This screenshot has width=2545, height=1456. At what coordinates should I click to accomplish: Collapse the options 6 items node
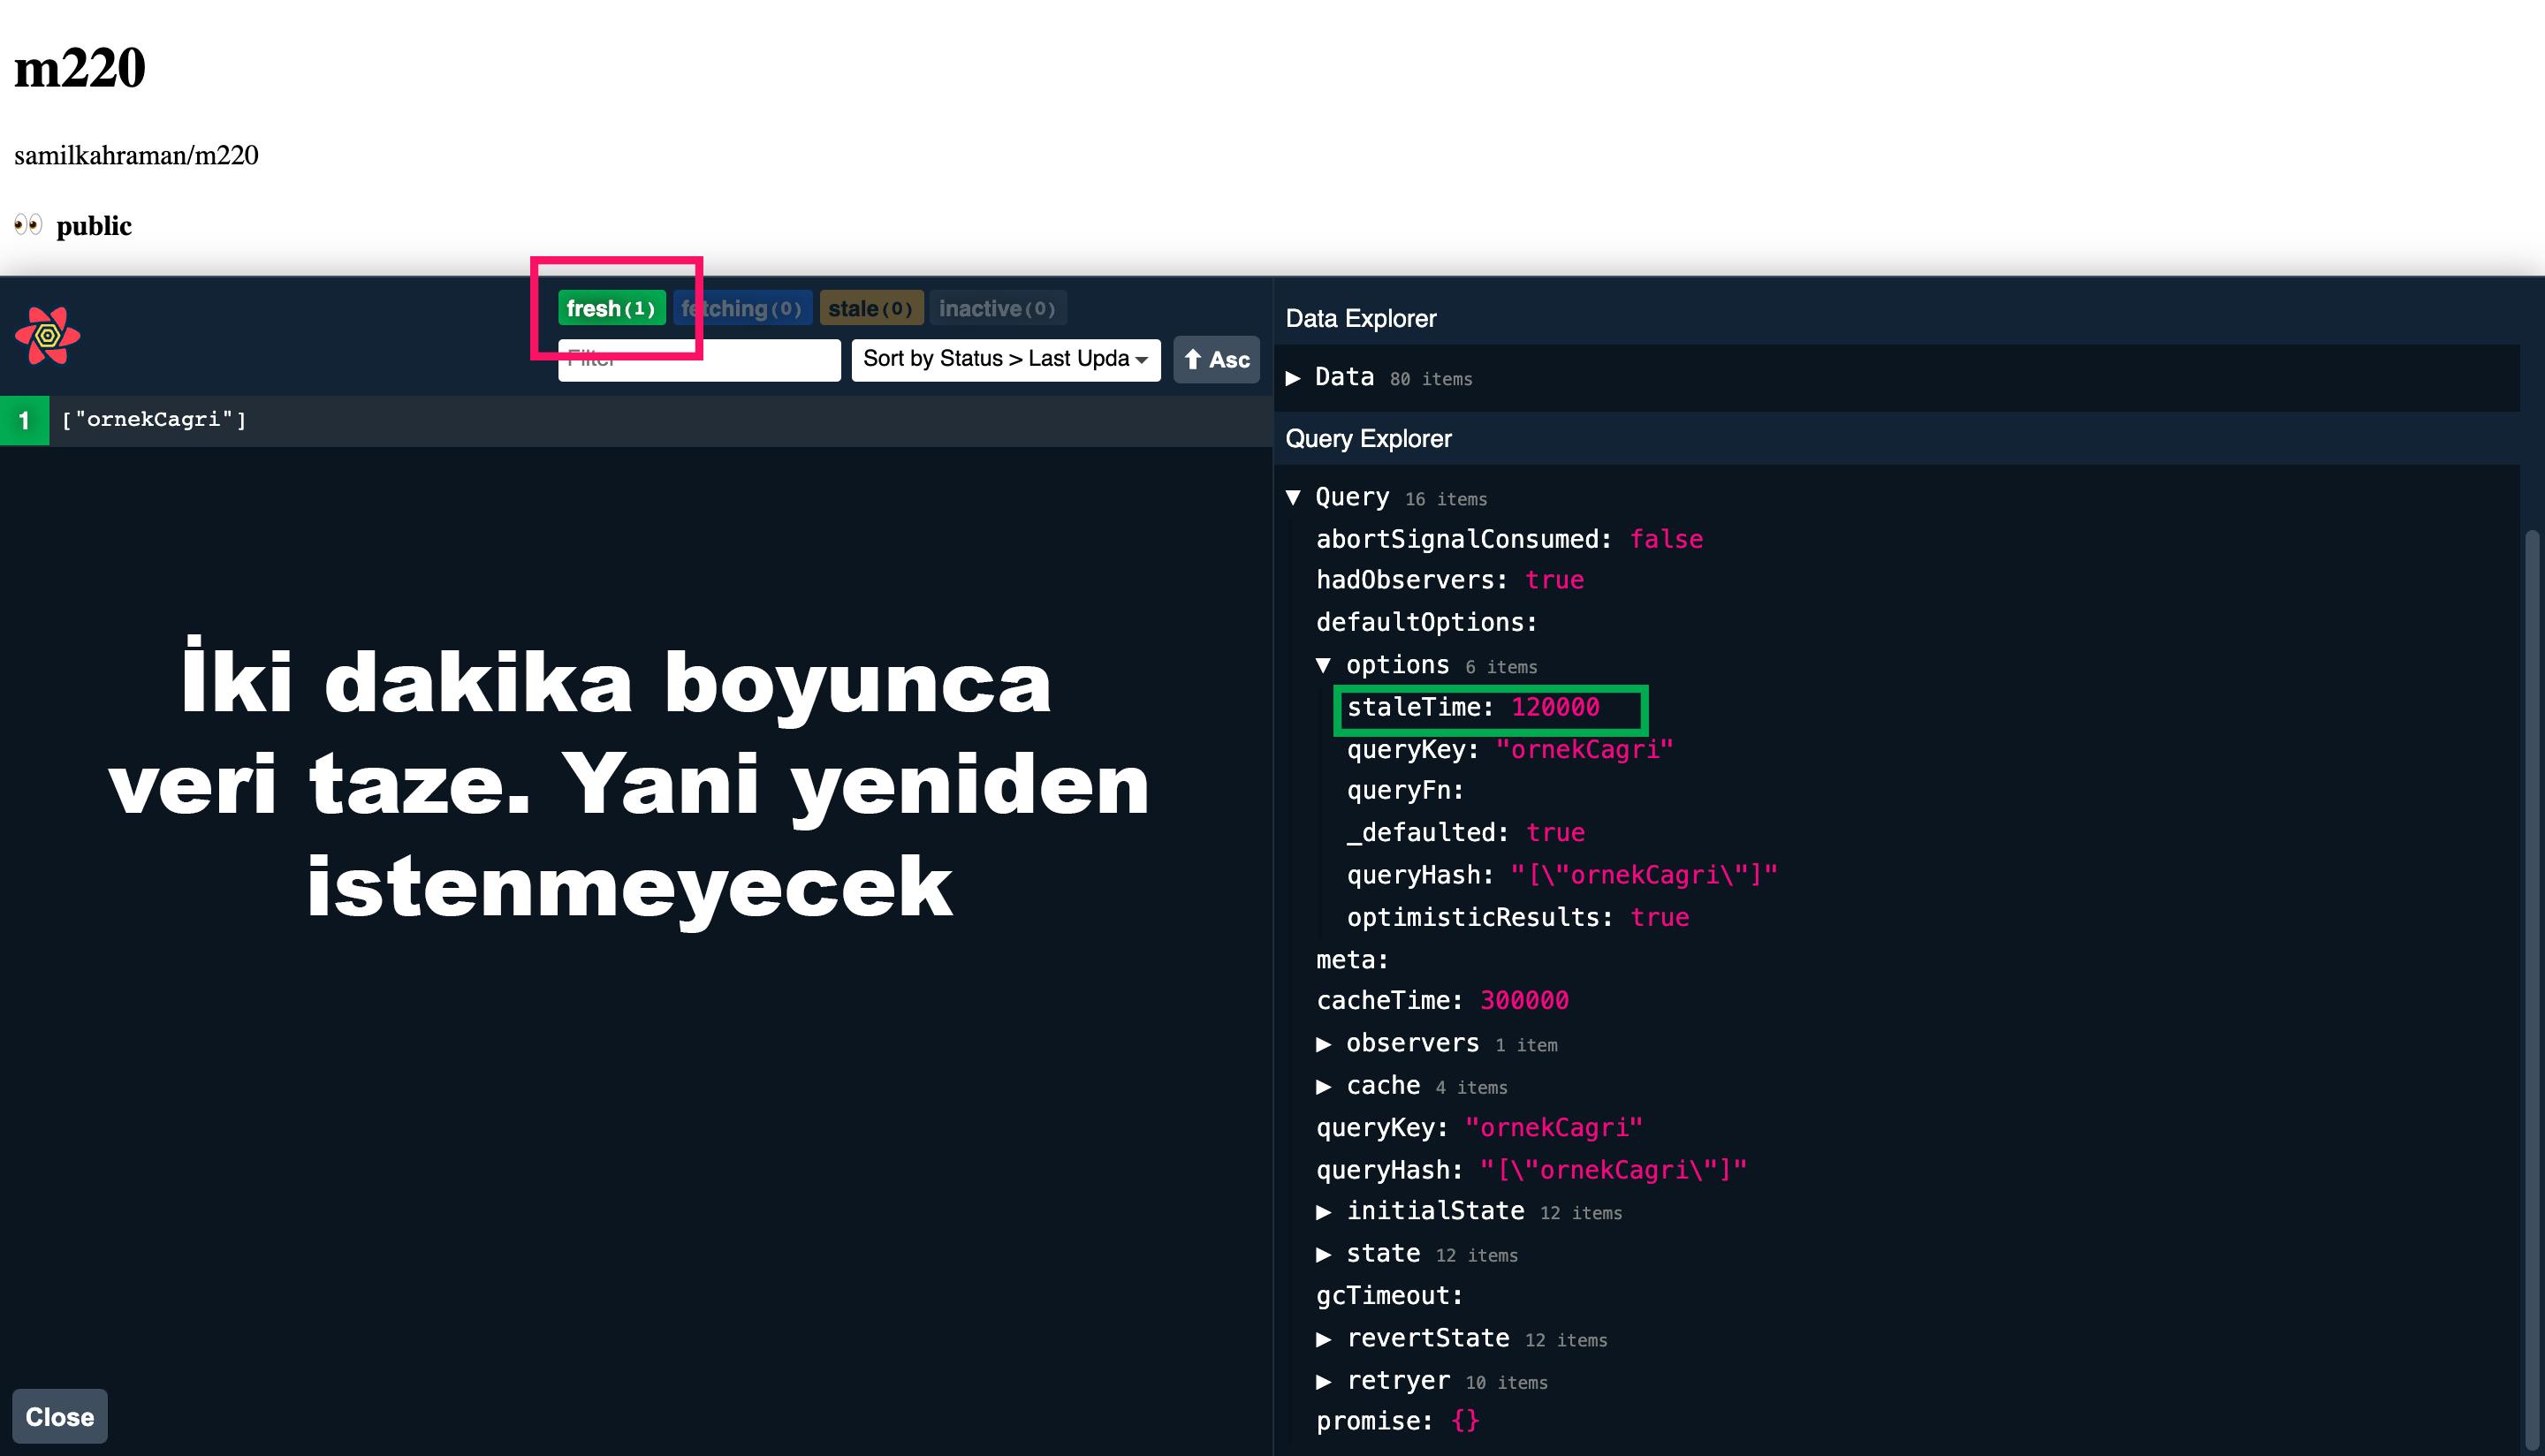[x=1427, y=665]
